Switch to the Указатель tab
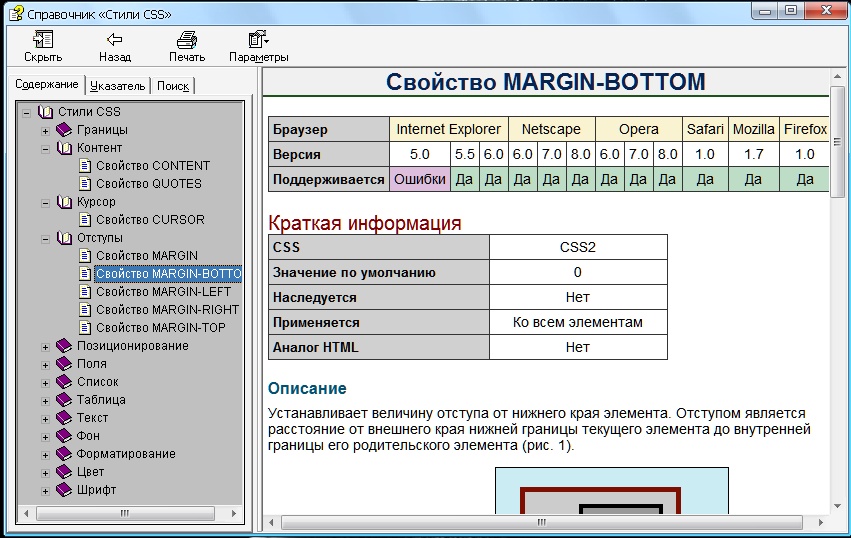Image resolution: width=851 pixels, height=538 pixels. (118, 86)
